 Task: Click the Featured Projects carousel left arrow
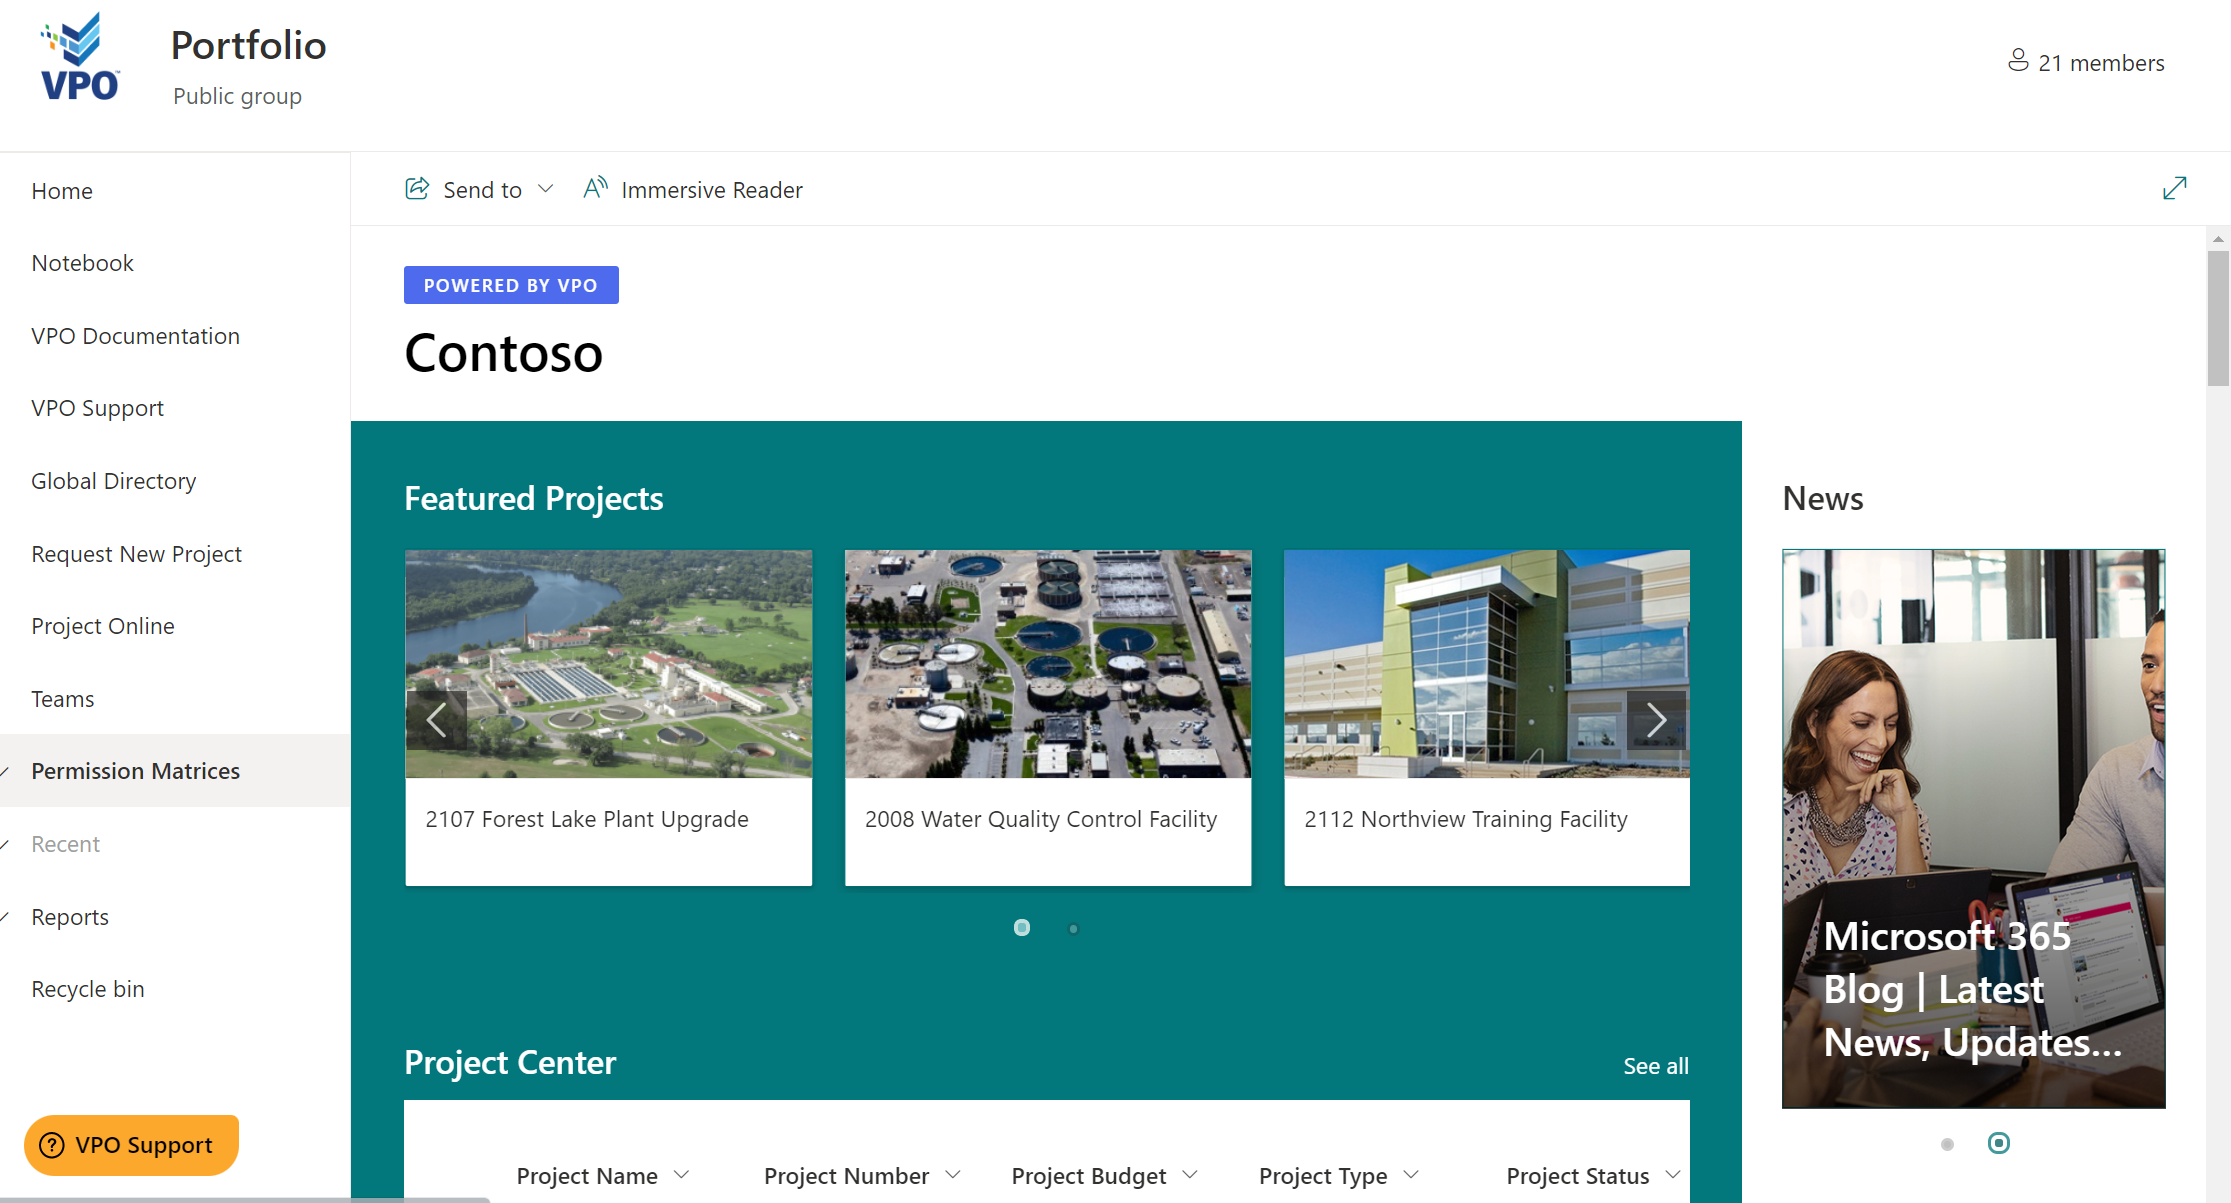pos(438,718)
